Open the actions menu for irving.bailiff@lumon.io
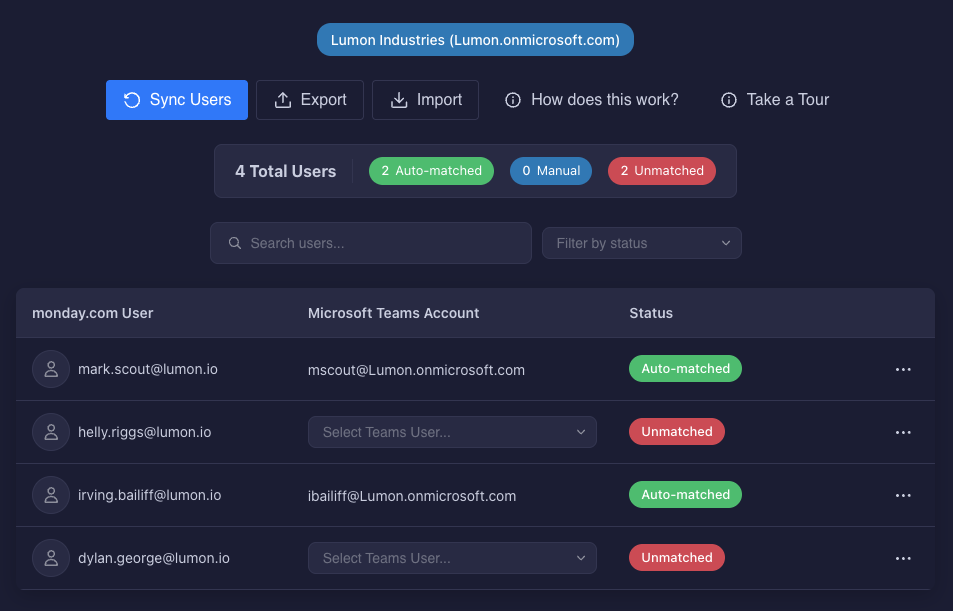The height and width of the screenshot is (611, 953). [903, 495]
